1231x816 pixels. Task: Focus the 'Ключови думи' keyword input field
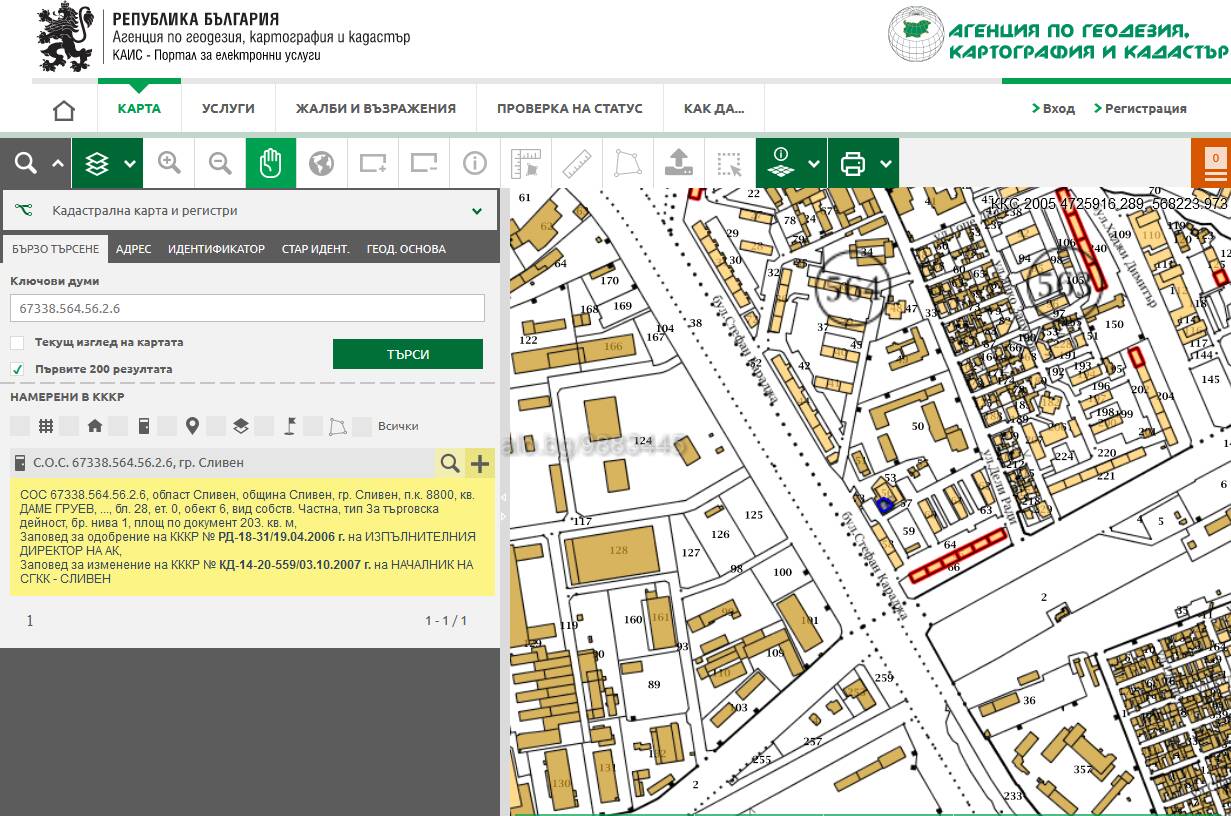point(247,308)
